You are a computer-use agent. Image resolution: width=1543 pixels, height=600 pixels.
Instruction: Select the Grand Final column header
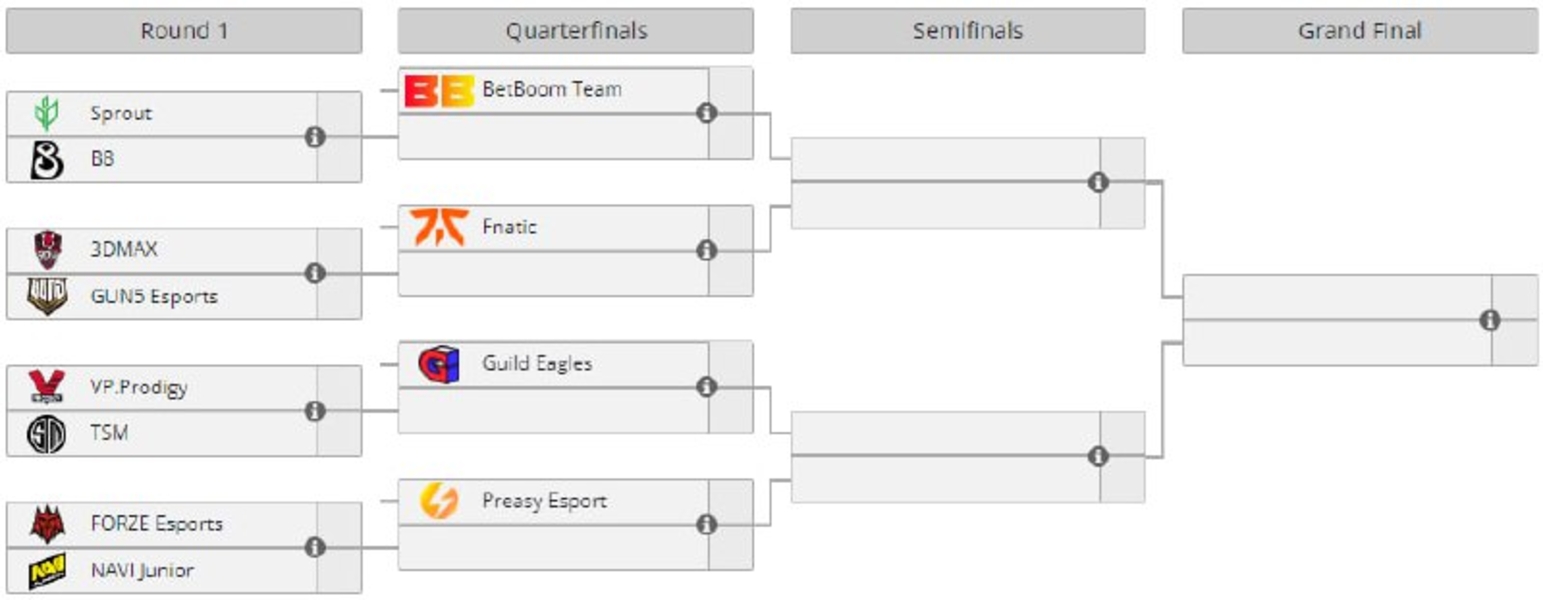point(1359,31)
